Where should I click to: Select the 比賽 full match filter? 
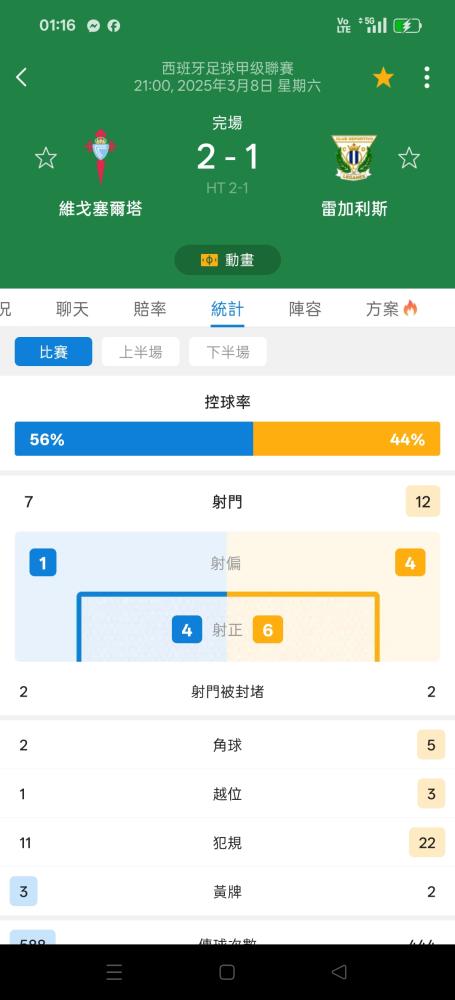point(54,351)
